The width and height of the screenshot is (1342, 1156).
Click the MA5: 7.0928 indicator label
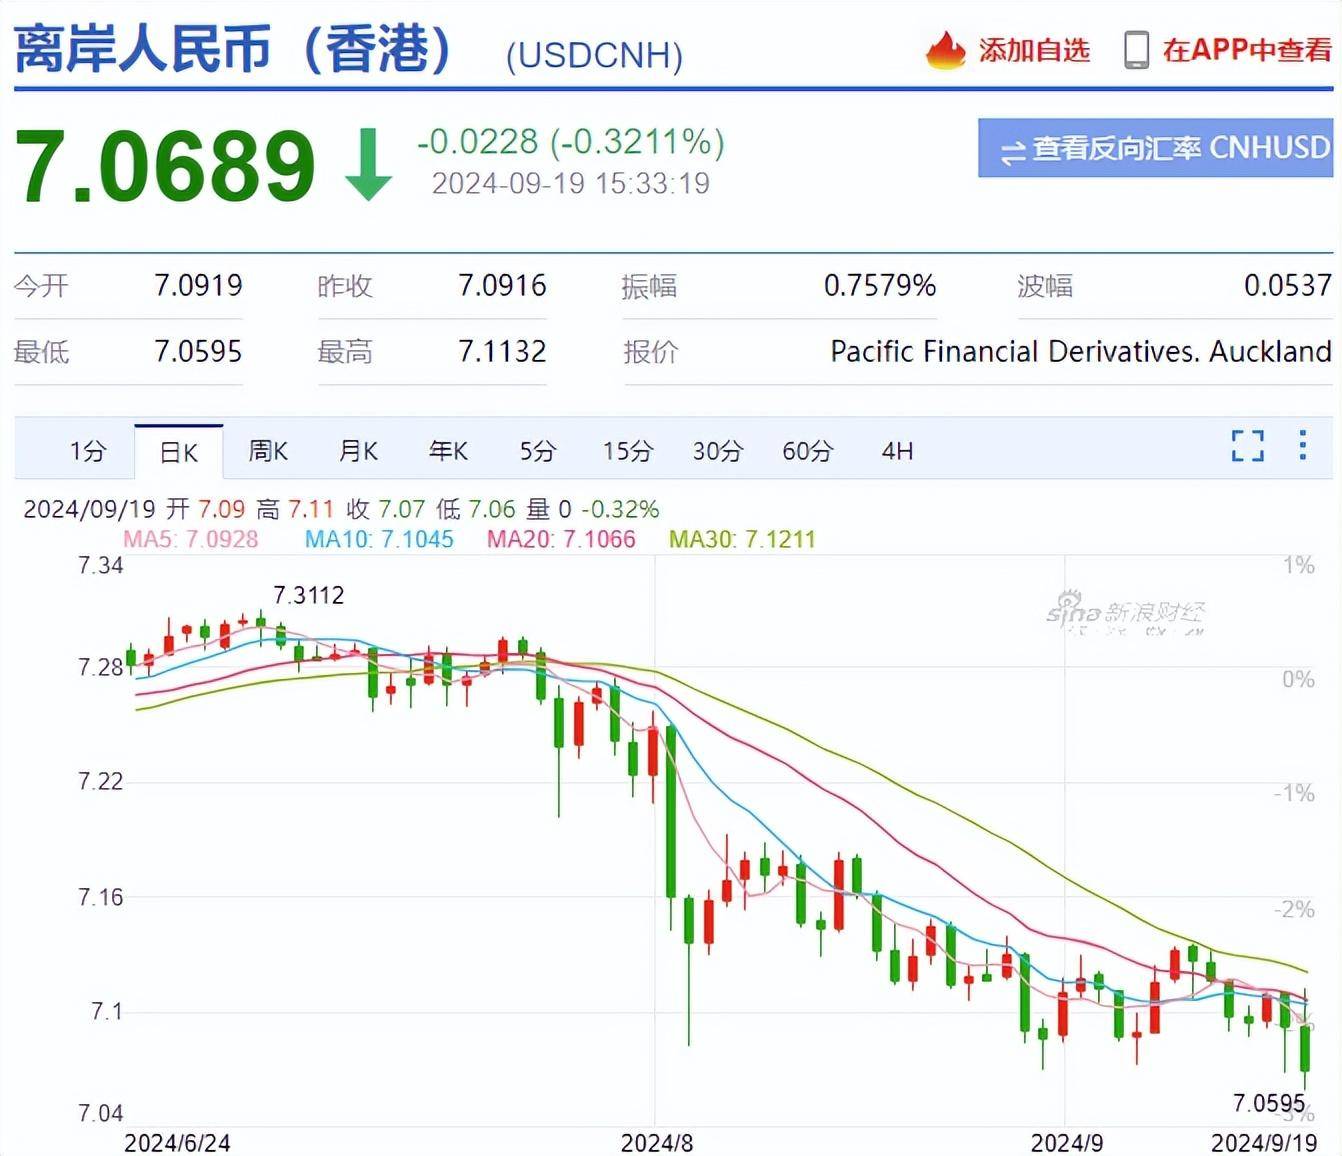(x=190, y=539)
